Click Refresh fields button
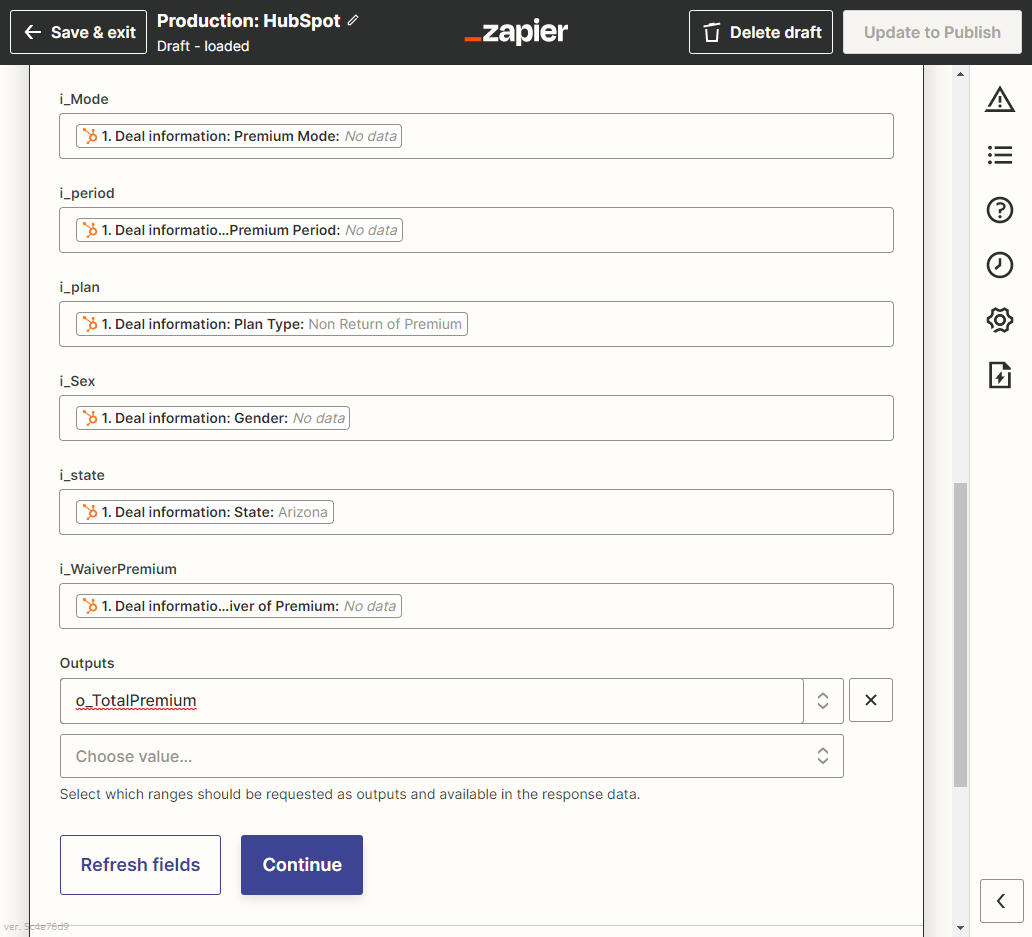 pyautogui.click(x=140, y=865)
